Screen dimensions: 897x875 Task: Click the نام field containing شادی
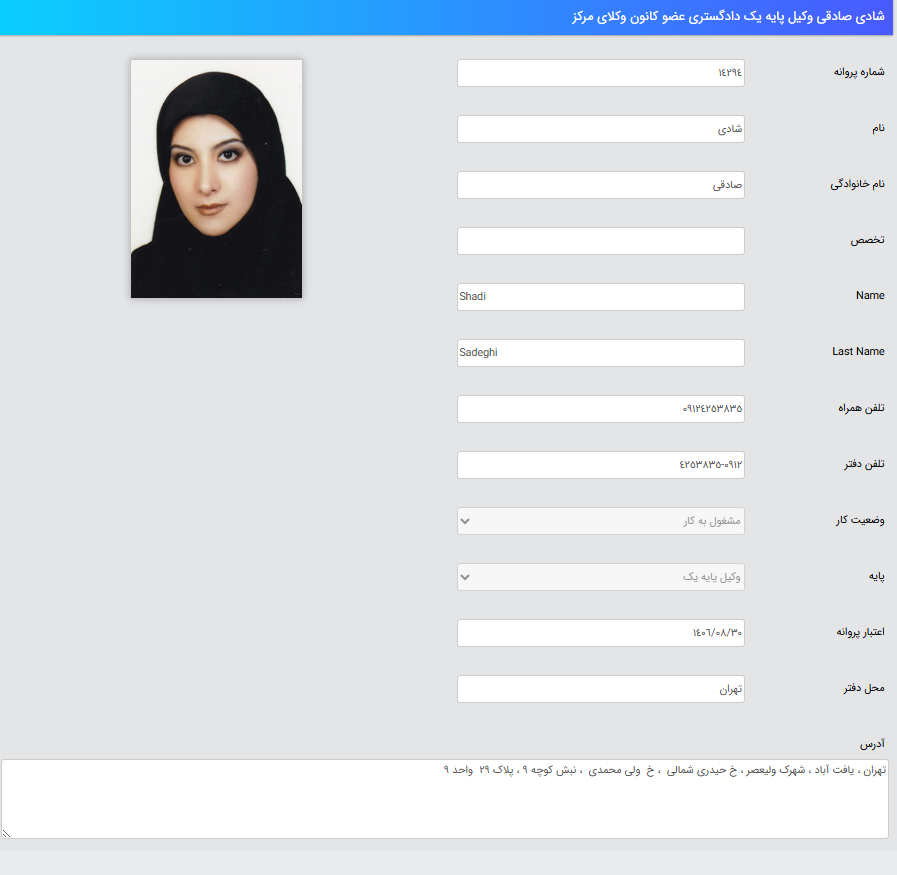pyautogui.click(x=600, y=128)
